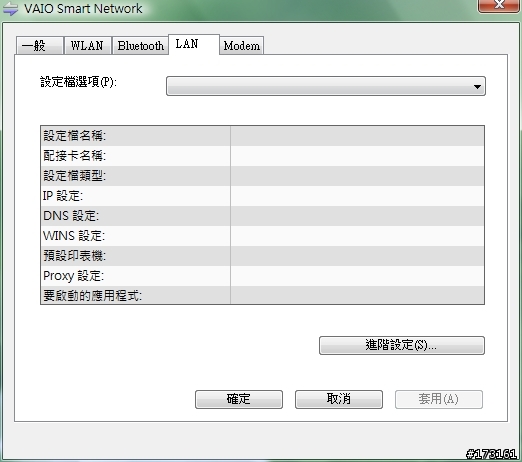Switch to the 一般 tab

(40, 46)
